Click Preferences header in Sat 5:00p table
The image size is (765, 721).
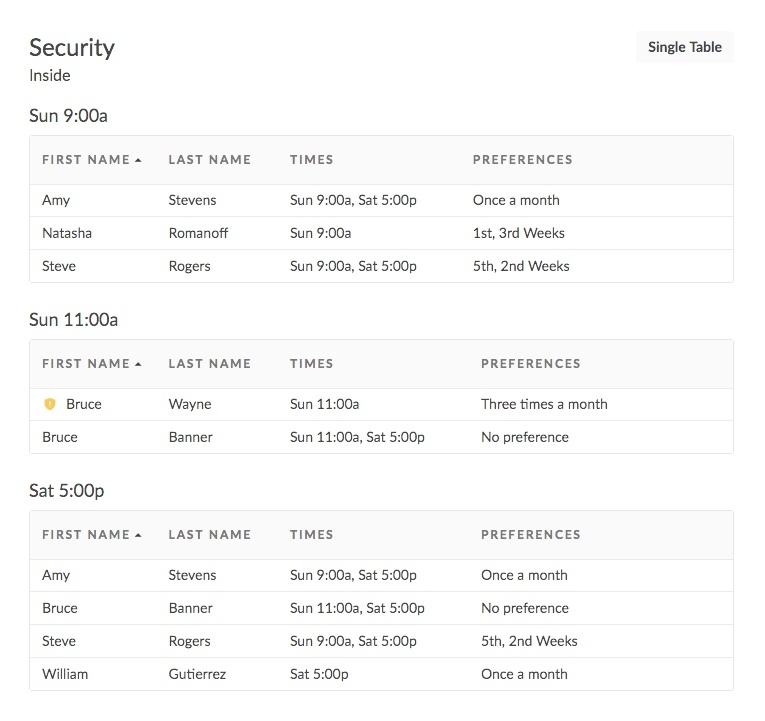[x=530, y=535]
